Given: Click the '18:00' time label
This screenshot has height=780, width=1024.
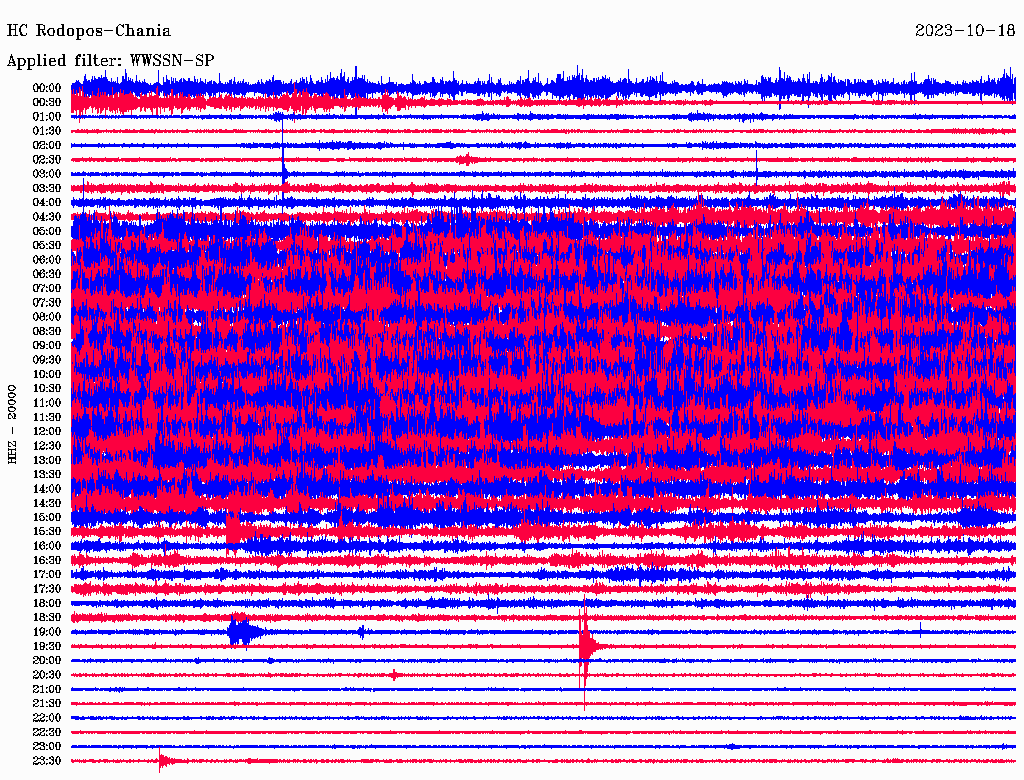Looking at the screenshot, I should pyautogui.click(x=47, y=603).
